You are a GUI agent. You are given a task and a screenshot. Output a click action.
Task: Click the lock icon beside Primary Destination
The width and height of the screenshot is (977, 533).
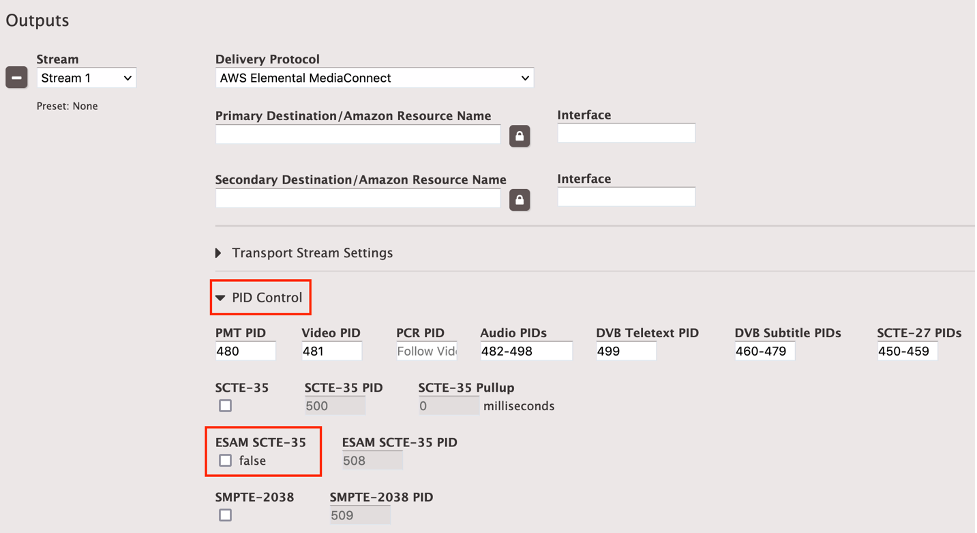519,136
